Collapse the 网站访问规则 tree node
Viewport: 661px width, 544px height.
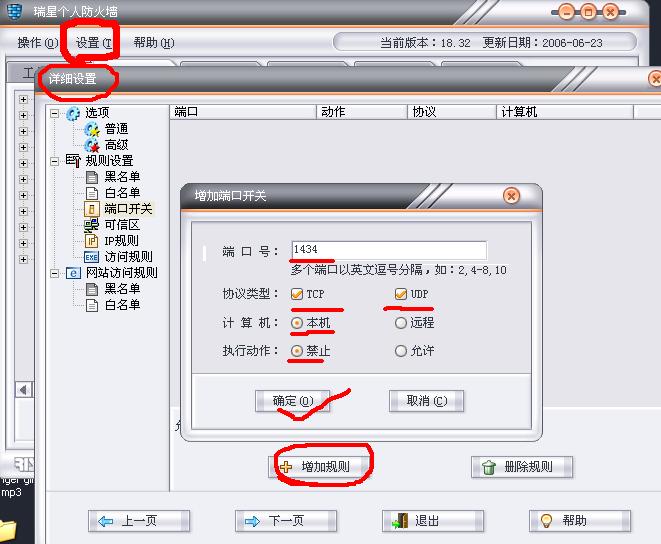(x=54, y=274)
